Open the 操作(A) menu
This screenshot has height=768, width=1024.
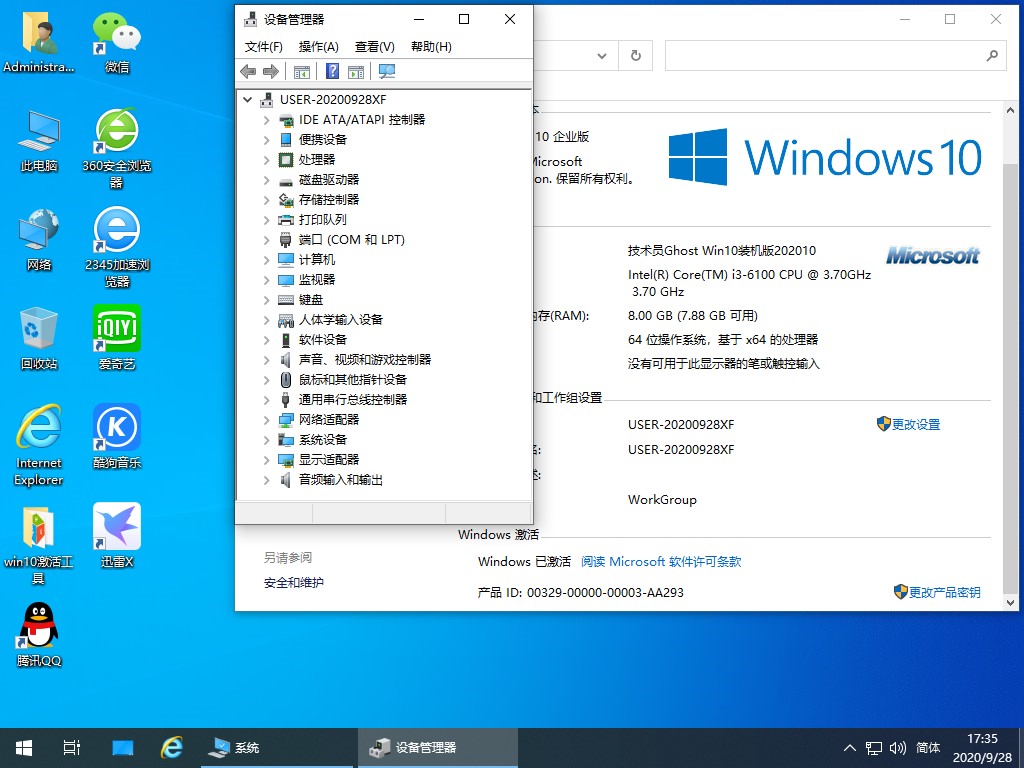[318, 47]
